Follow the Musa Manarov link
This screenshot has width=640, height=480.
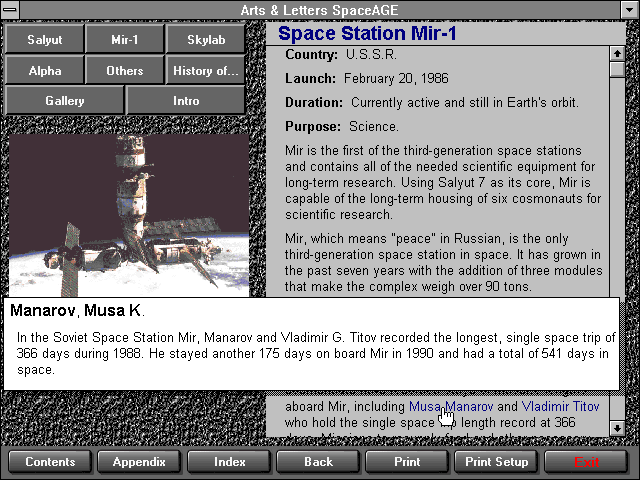pyautogui.click(x=451, y=406)
